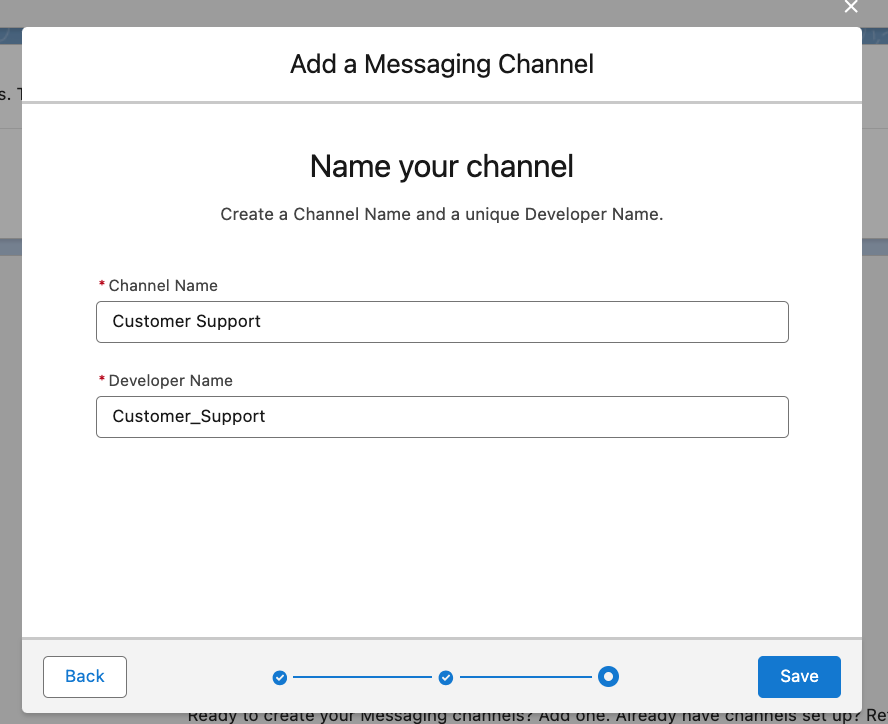Click the 'Channel Name' field label
Screen dimensions: 888x724
click(x=161, y=285)
